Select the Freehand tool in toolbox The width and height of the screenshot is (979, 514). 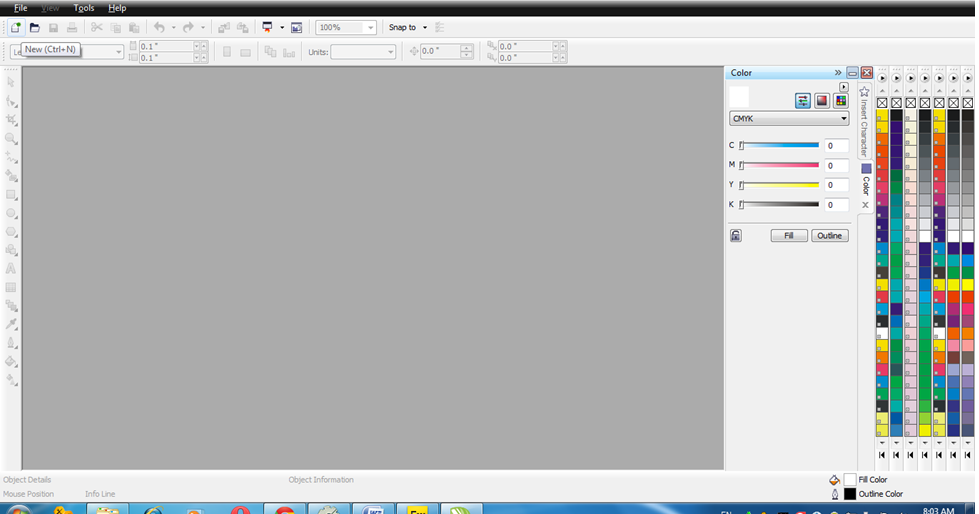point(11,157)
